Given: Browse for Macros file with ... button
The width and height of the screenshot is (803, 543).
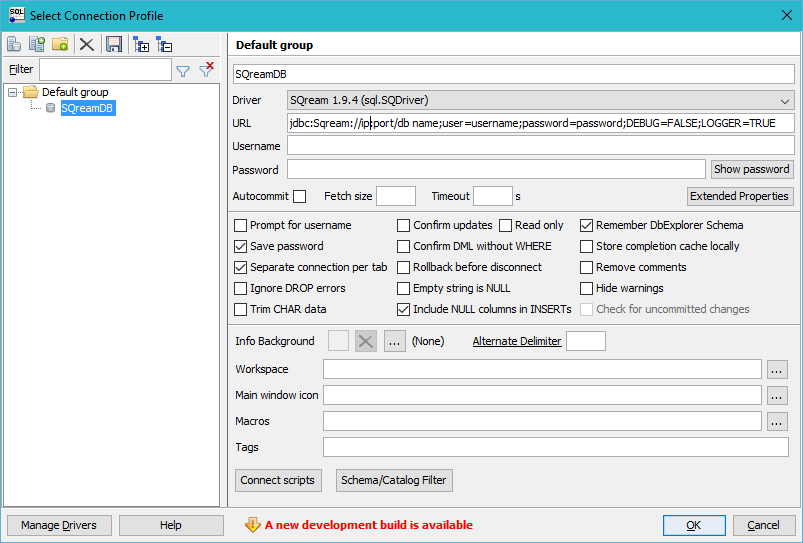Looking at the screenshot, I should 777,422.
